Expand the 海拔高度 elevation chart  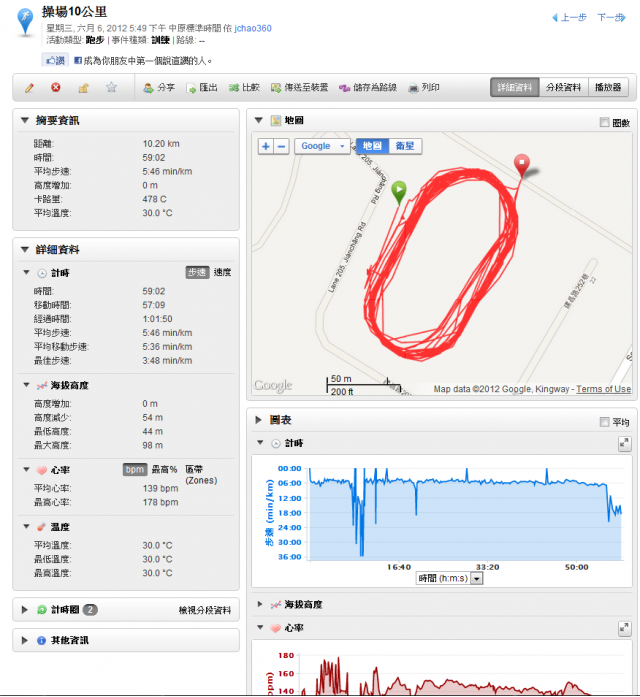pyautogui.click(x=260, y=604)
